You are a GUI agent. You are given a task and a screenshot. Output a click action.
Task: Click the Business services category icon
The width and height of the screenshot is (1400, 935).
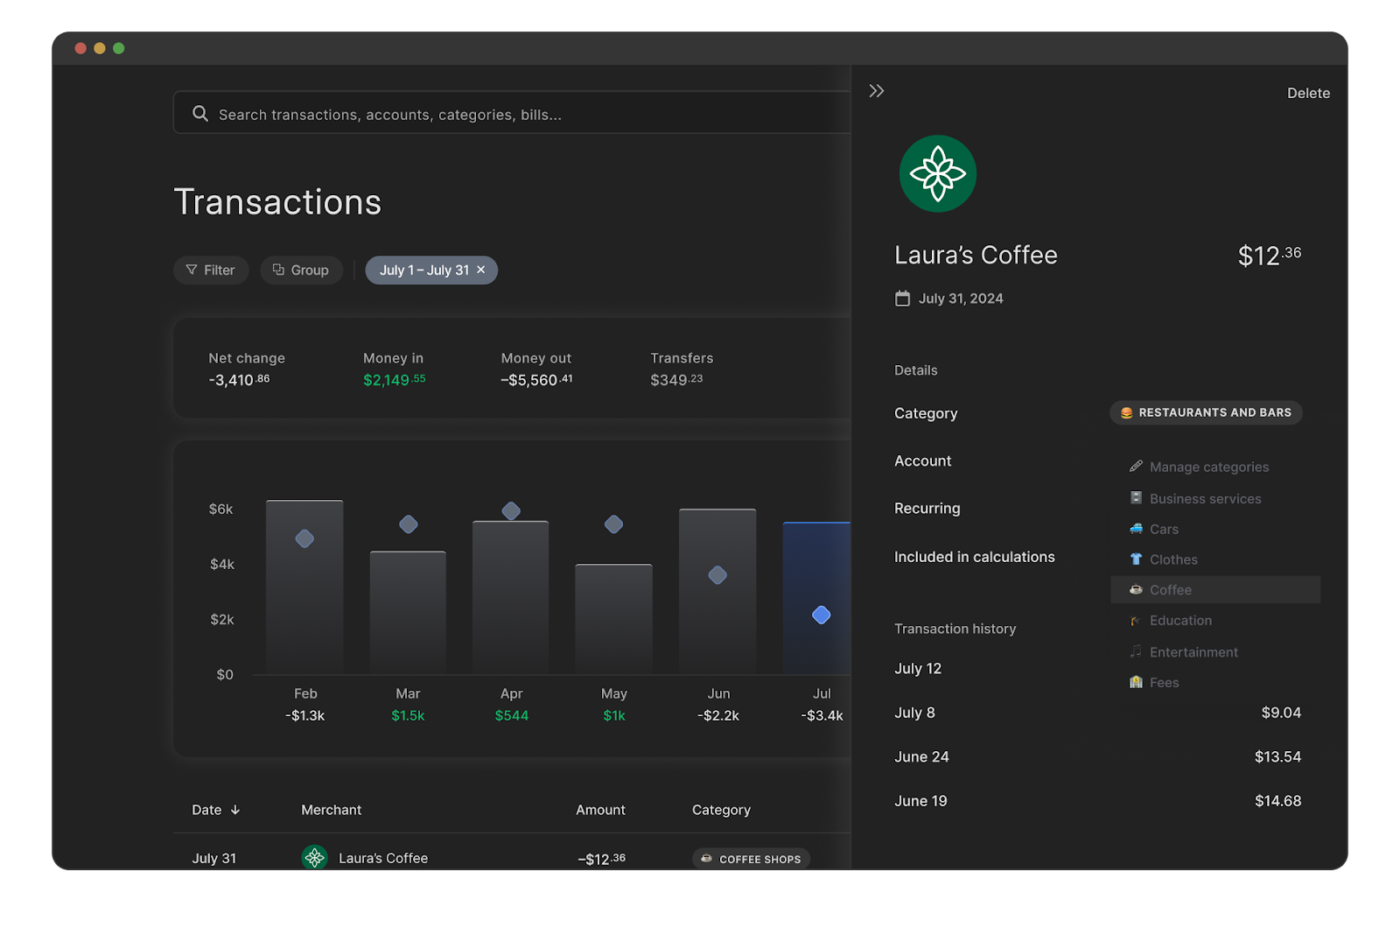(1136, 498)
